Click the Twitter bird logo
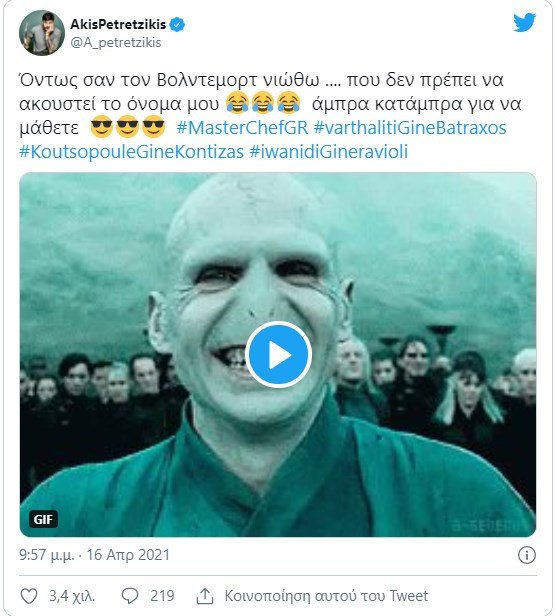The image size is (556, 616). [x=525, y=22]
